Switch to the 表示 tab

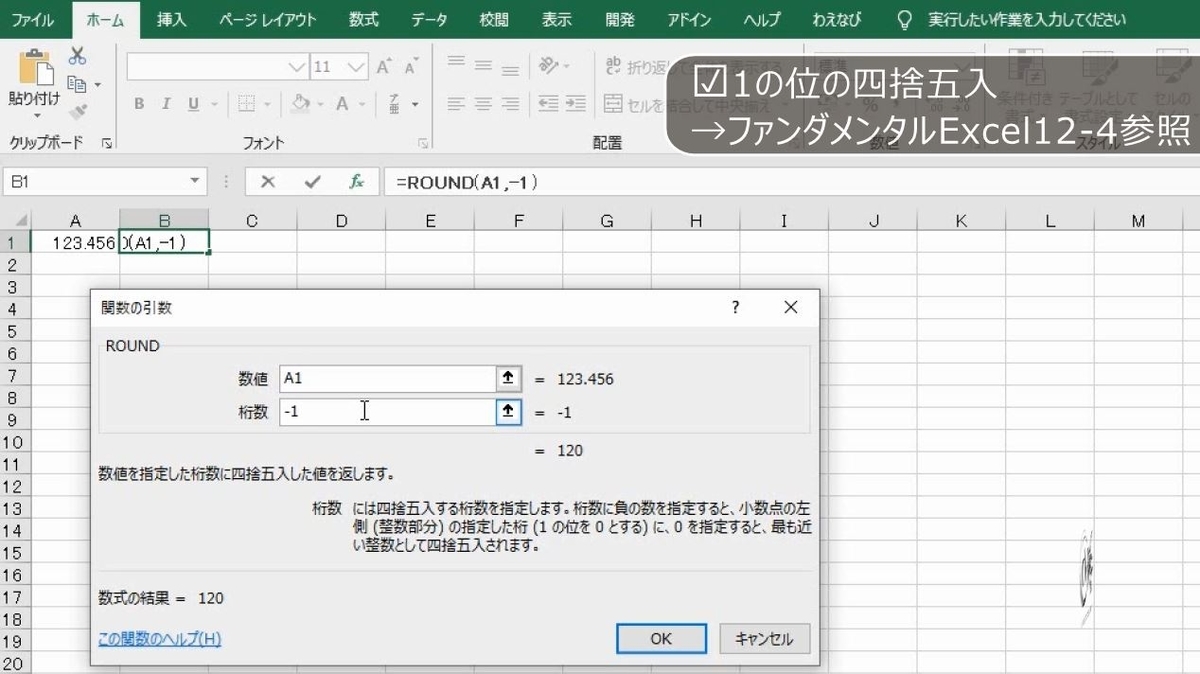[x=556, y=19]
